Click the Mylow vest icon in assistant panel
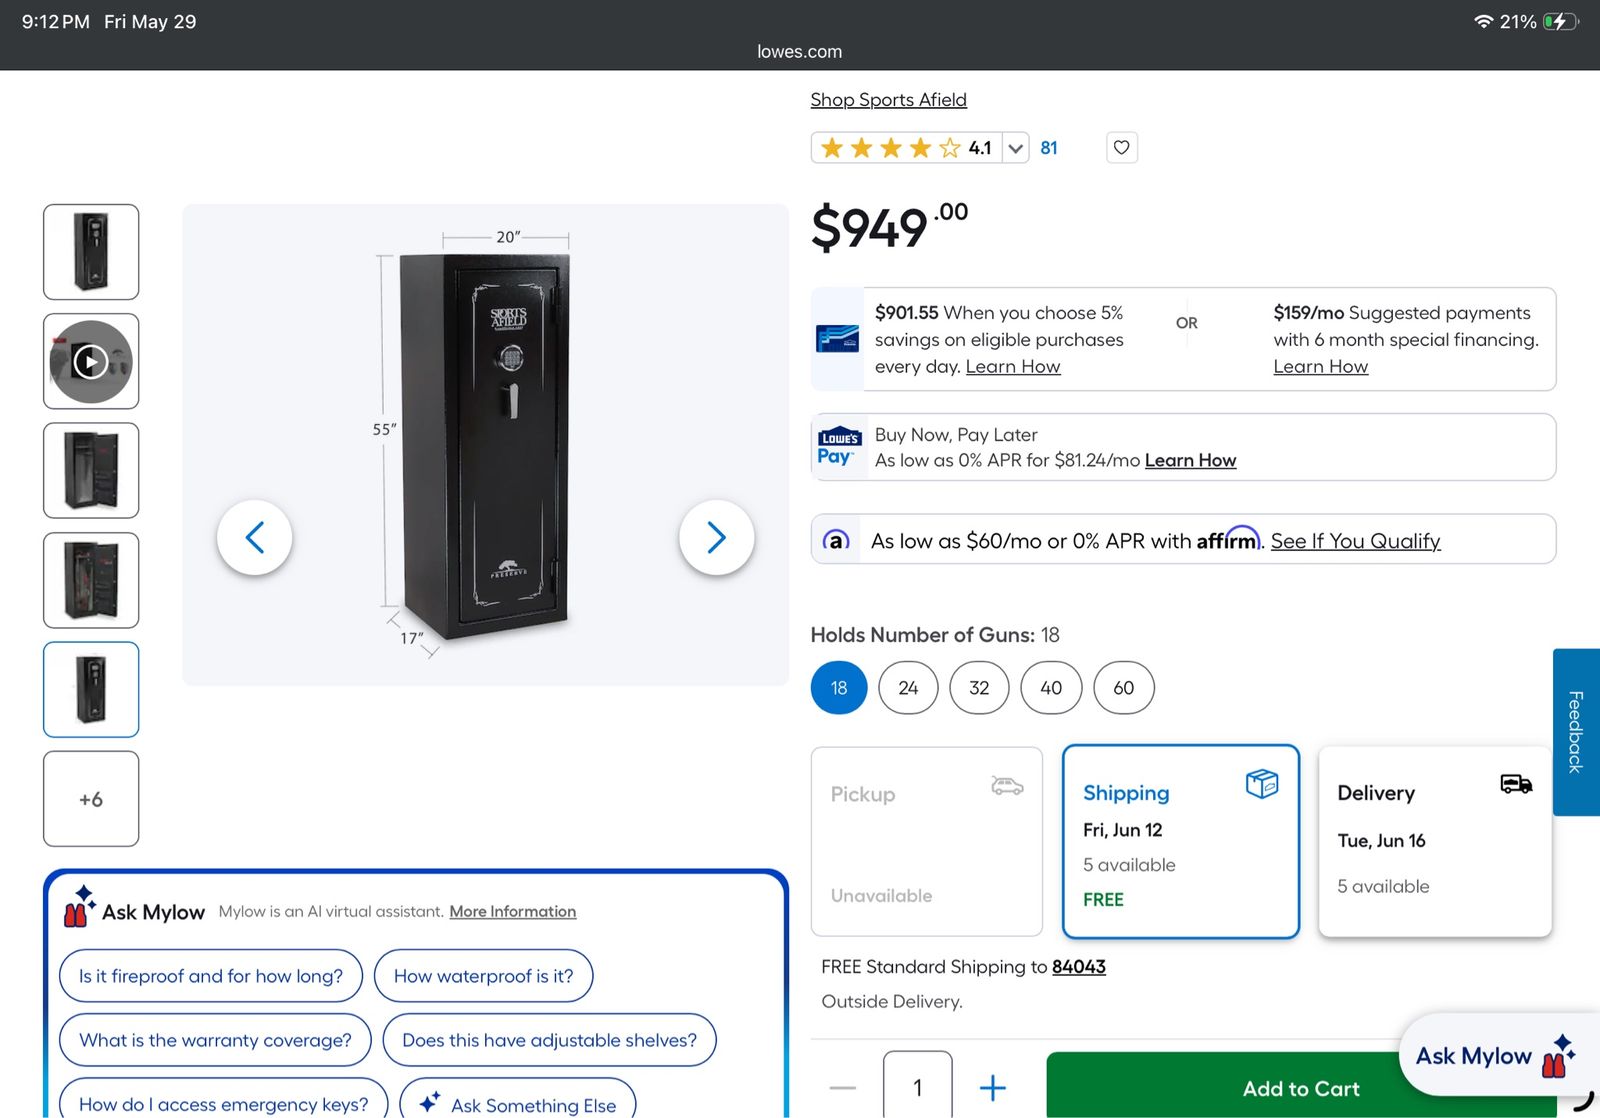1600x1118 pixels. click(79, 906)
